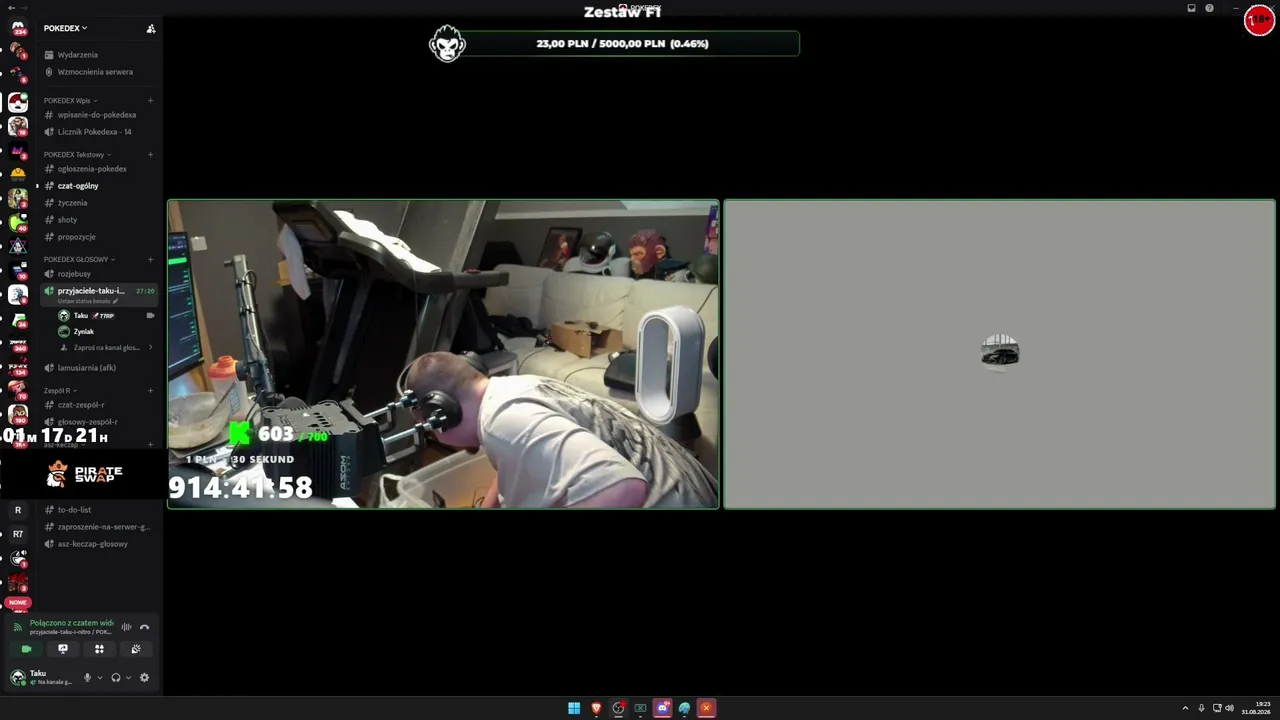Mute microphone in user panel
Image resolution: width=1280 pixels, height=720 pixels.
pos(87,678)
